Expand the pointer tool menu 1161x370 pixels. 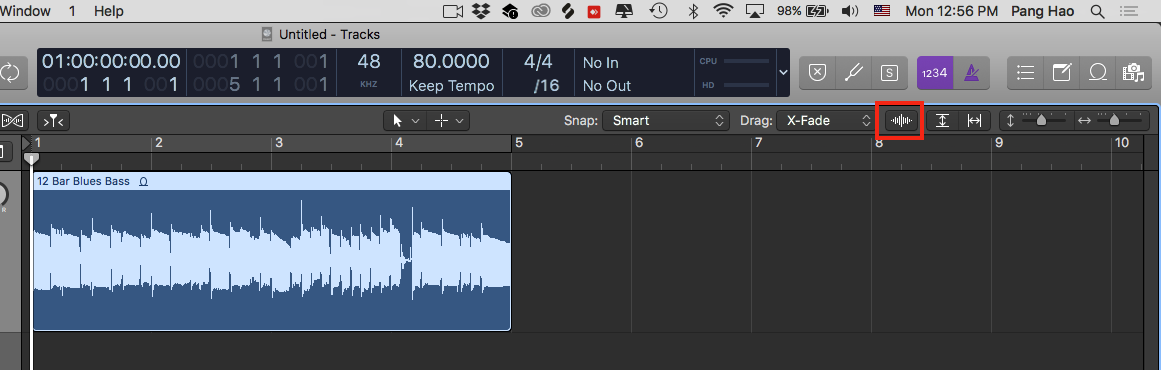pyautogui.click(x=405, y=121)
